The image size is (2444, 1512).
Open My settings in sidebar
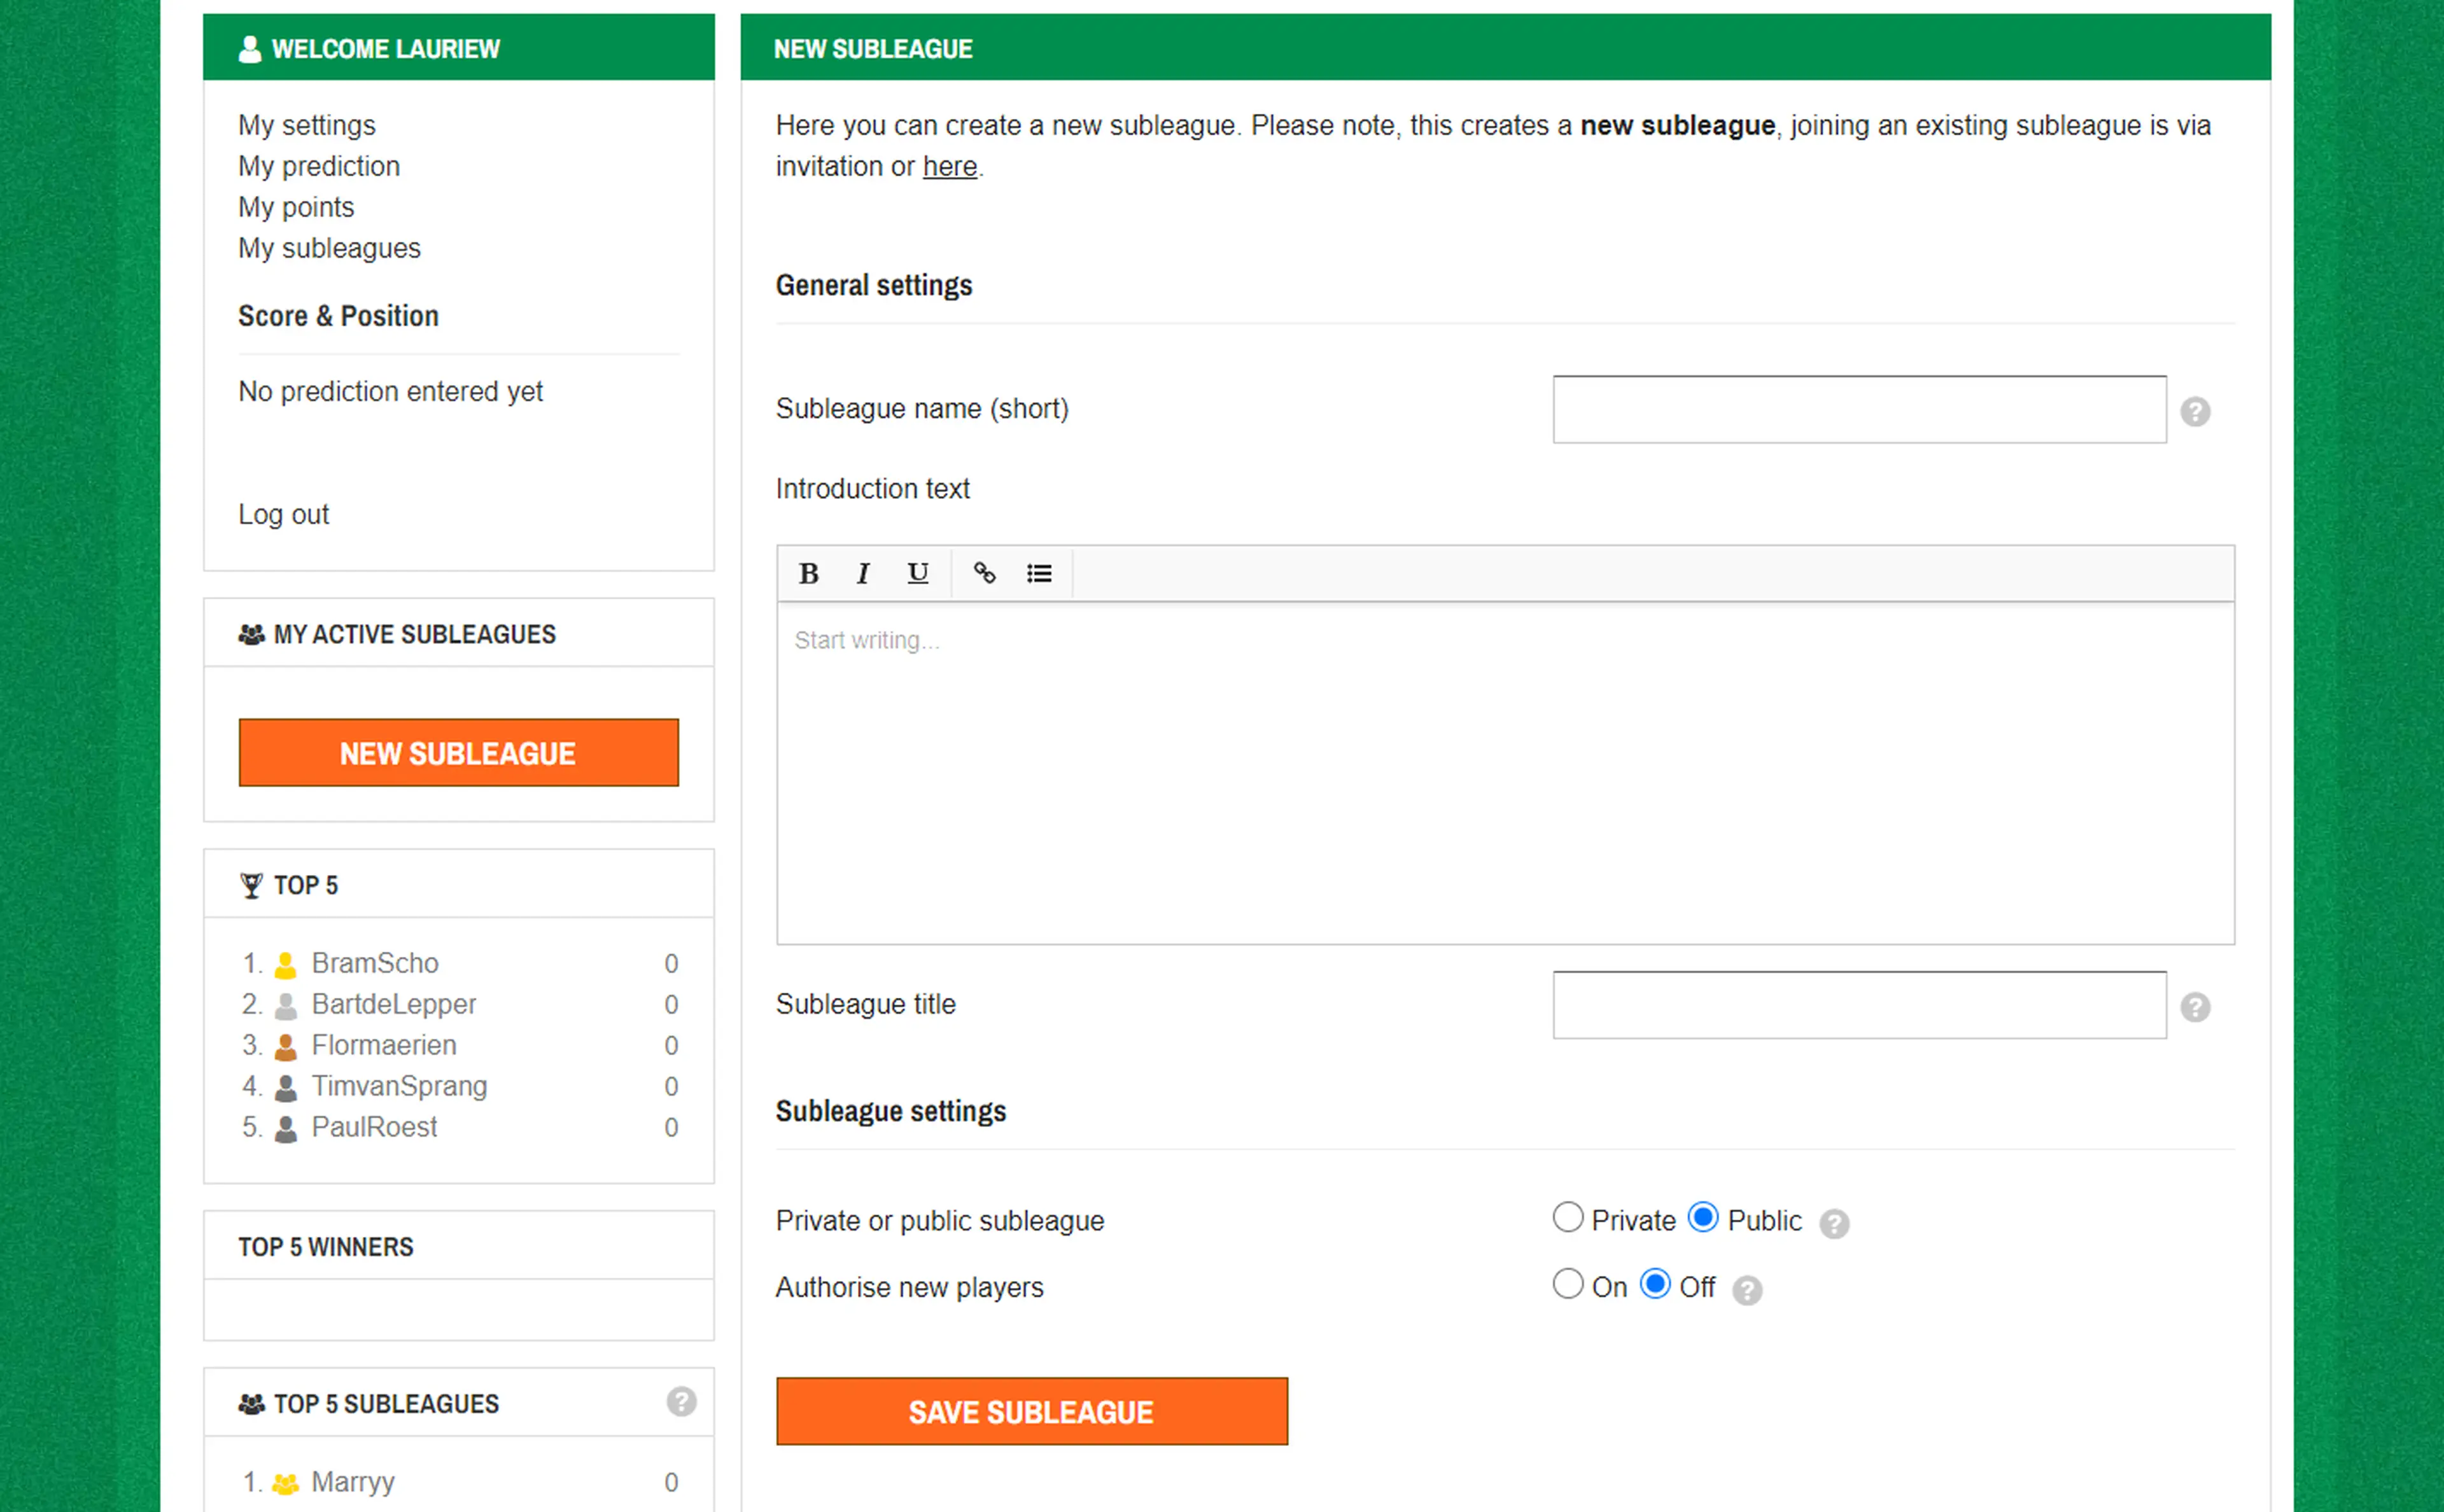coord(306,125)
